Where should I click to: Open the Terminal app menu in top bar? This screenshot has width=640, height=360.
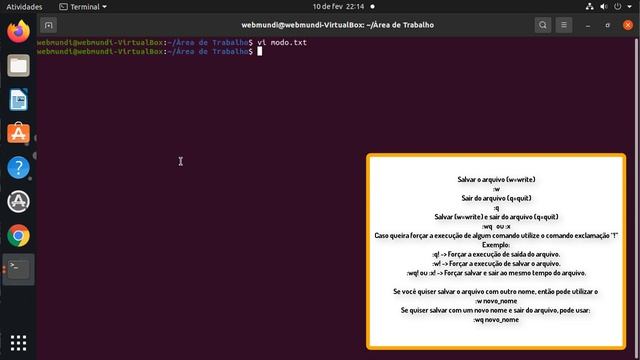click(x=83, y=7)
